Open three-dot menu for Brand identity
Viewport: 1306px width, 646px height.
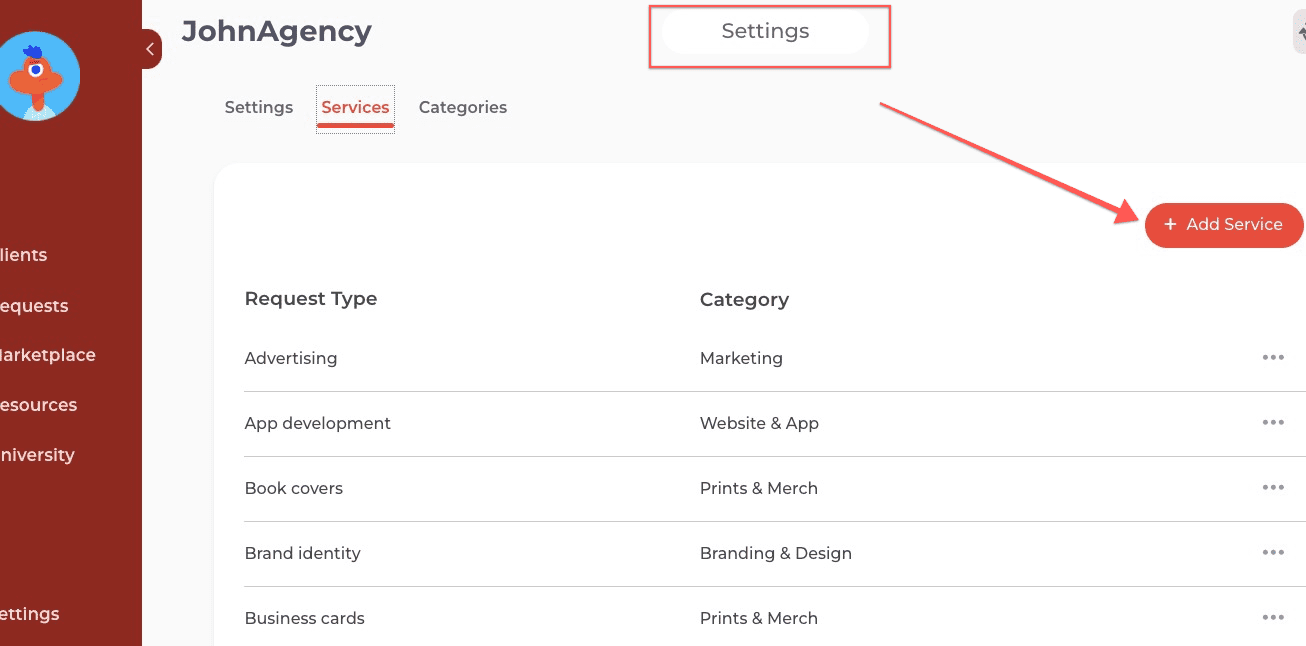[1272, 553]
